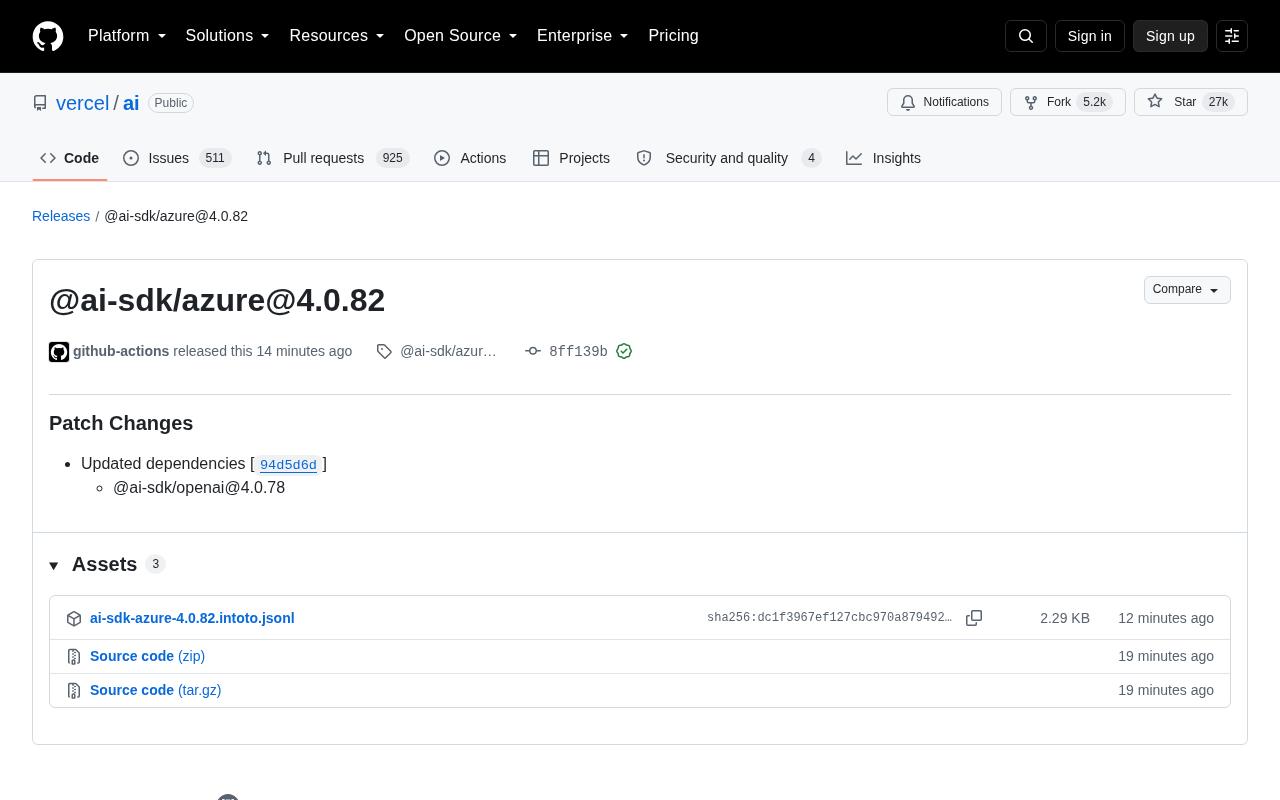Download ai-sdk-azure-4.0.82.intoto.jsonl
Image resolution: width=1280 pixels, height=800 pixels.
click(x=192, y=618)
